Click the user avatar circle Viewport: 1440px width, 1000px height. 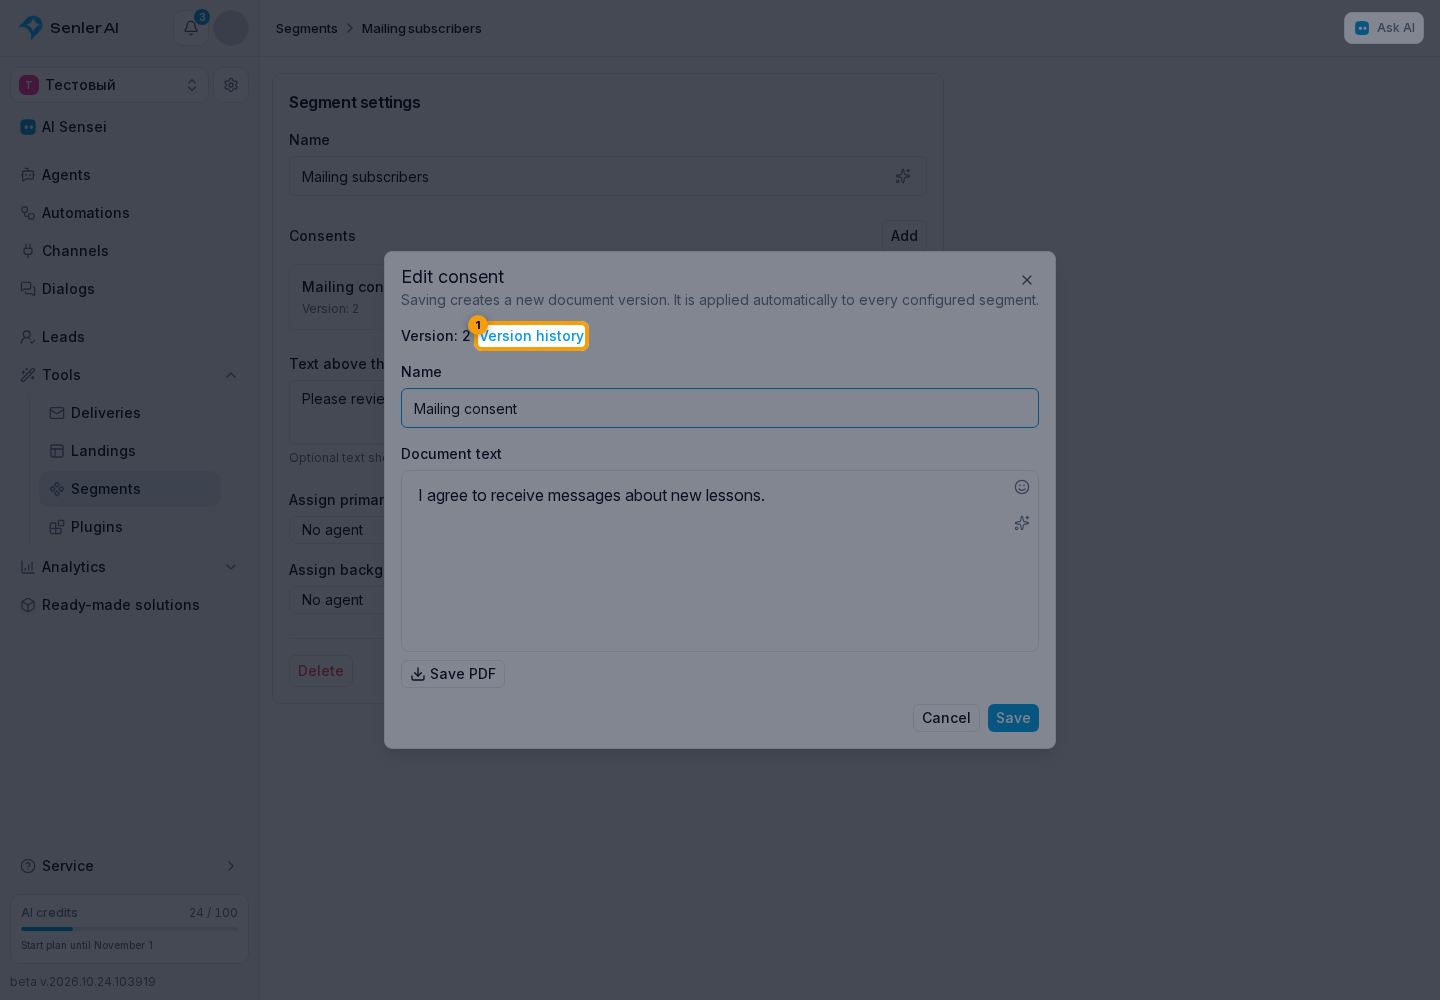coord(231,28)
